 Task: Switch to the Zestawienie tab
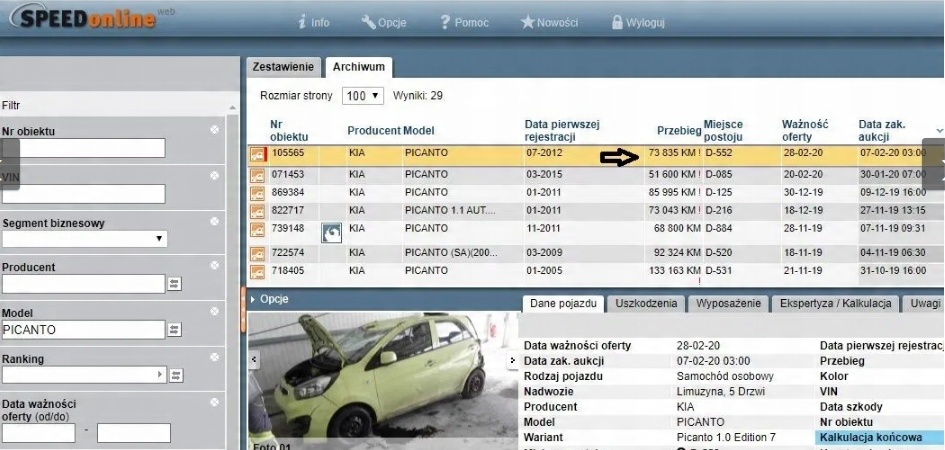pos(284,67)
